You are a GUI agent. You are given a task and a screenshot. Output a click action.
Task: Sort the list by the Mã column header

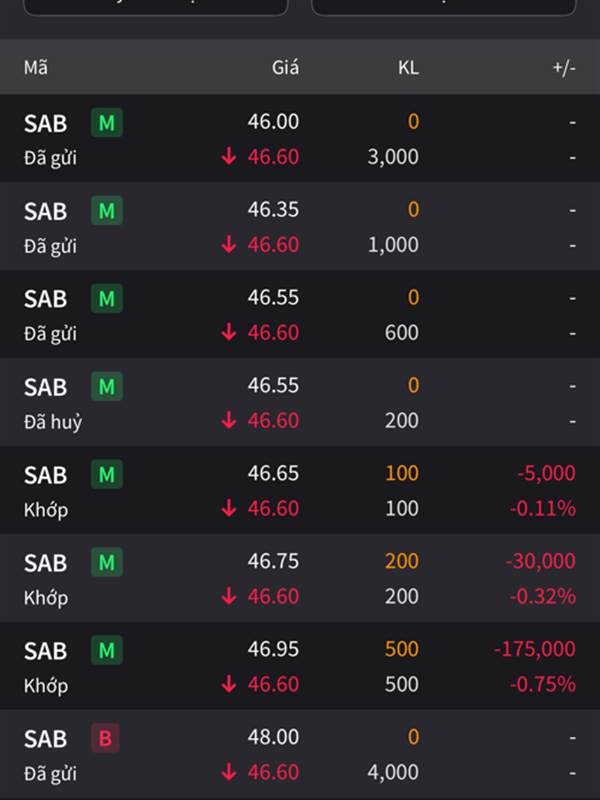[x=36, y=67]
